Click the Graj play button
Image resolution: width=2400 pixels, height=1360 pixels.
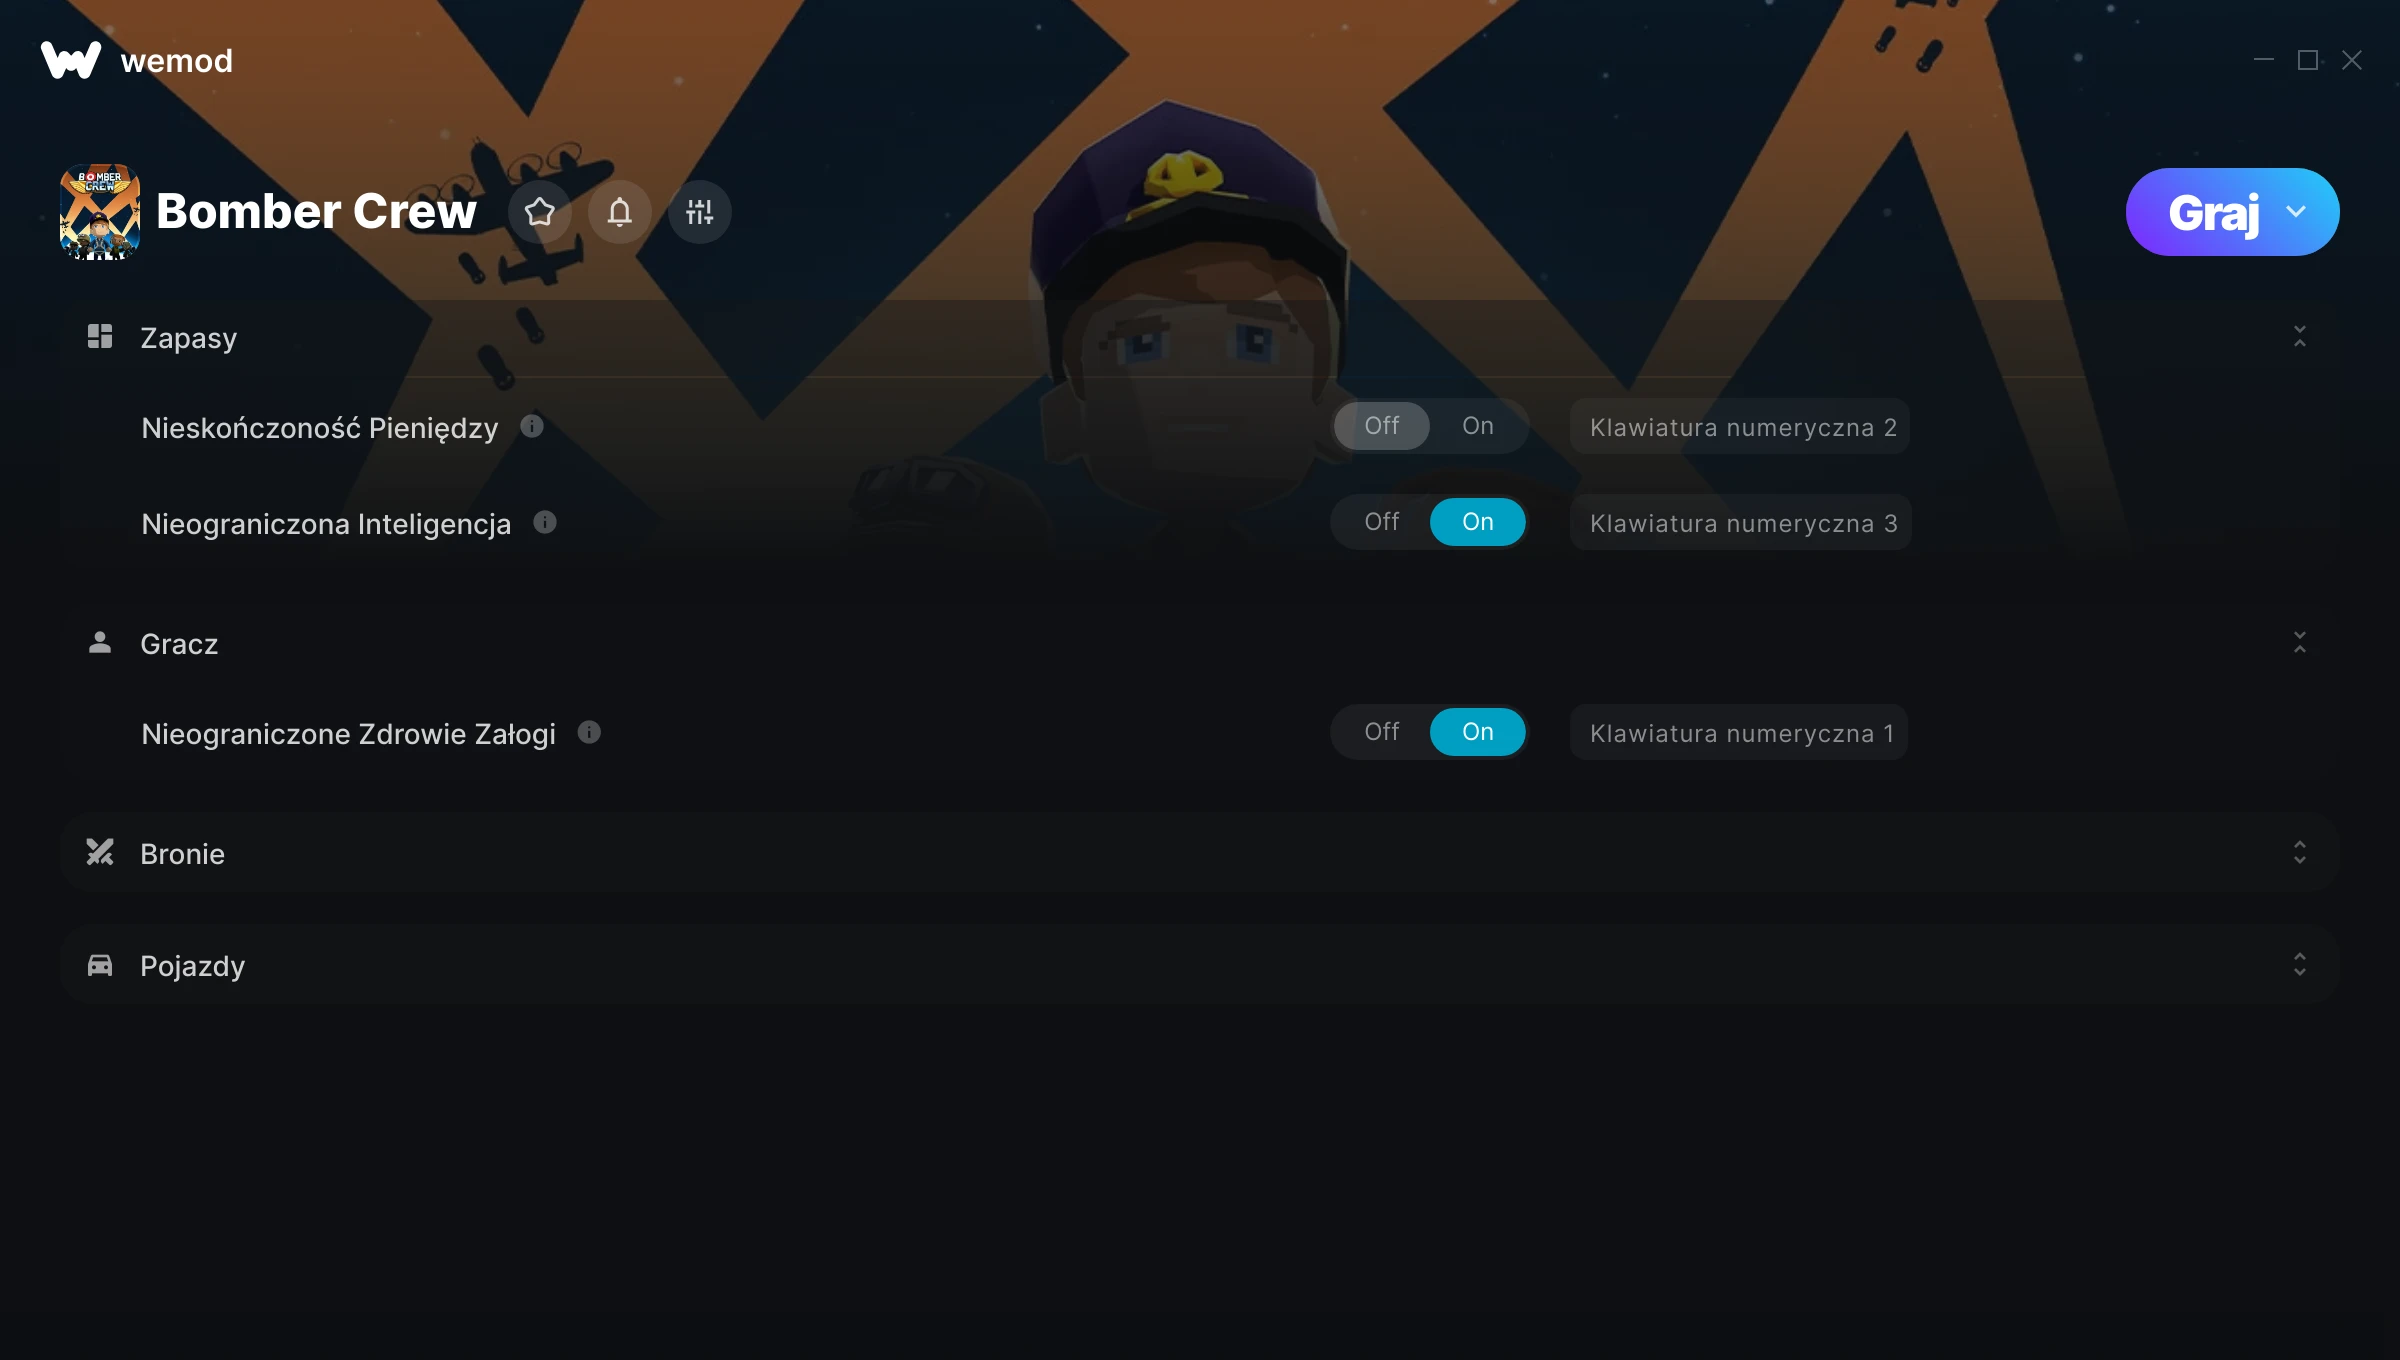2213,212
